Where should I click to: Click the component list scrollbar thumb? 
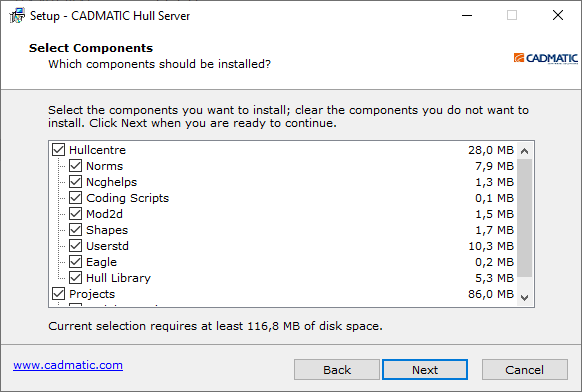(524, 218)
